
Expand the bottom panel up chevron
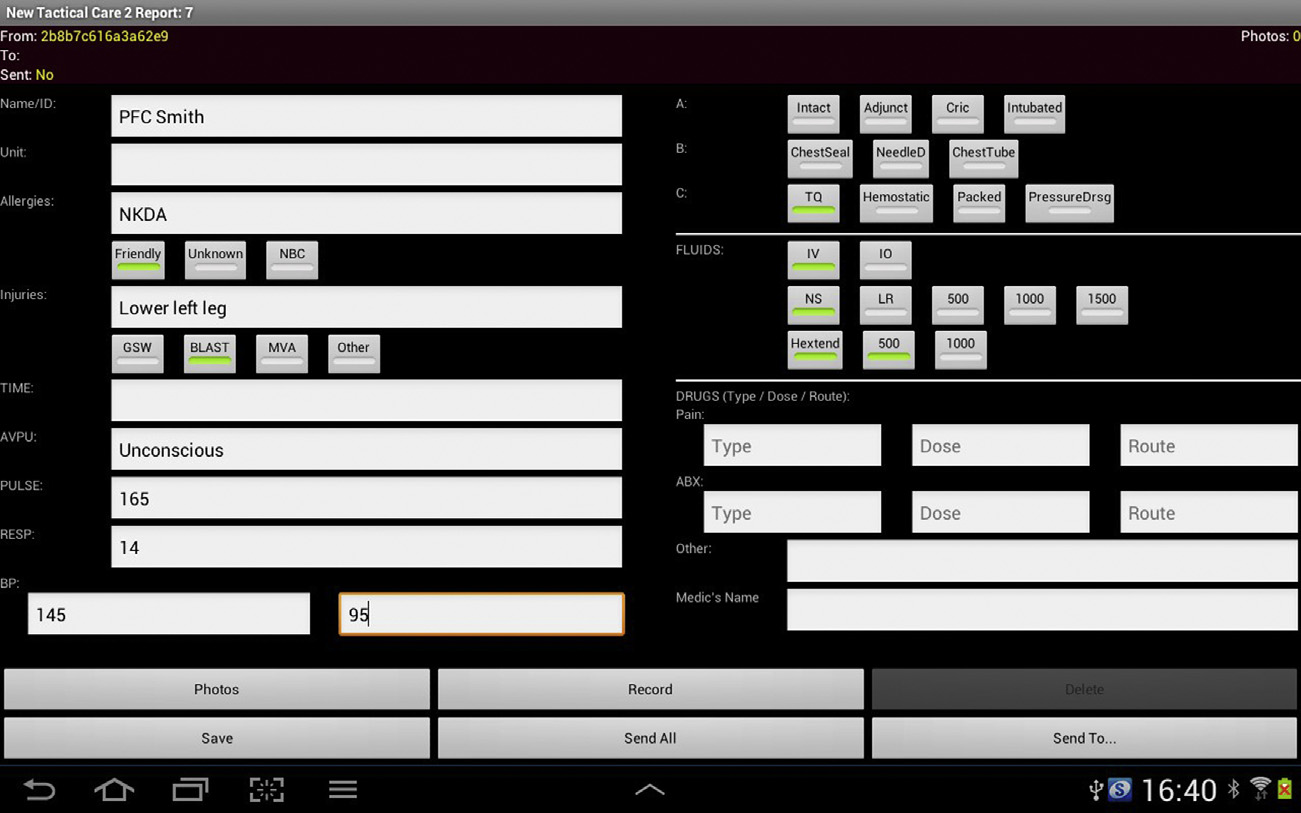(x=650, y=790)
